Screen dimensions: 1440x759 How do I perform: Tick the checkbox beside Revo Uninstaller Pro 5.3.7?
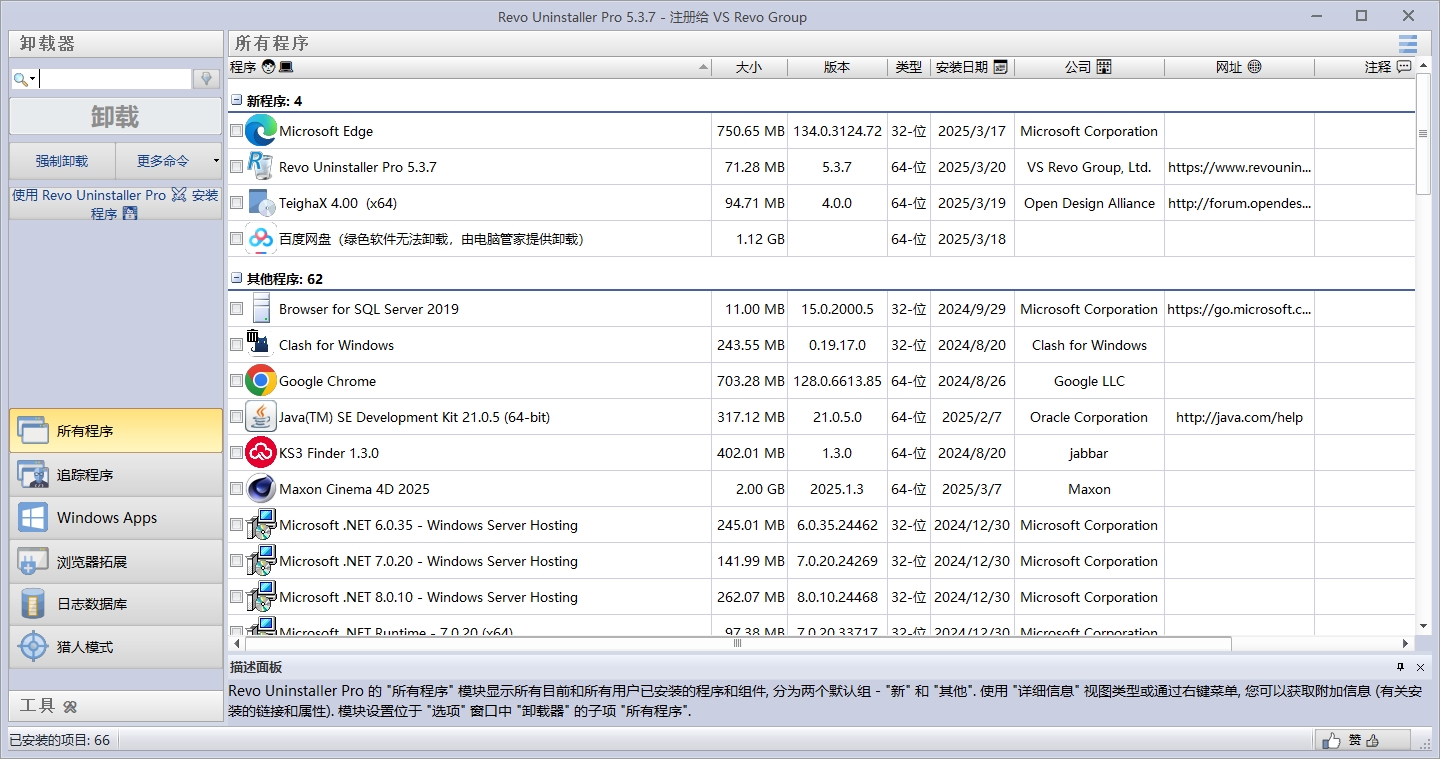tap(236, 167)
